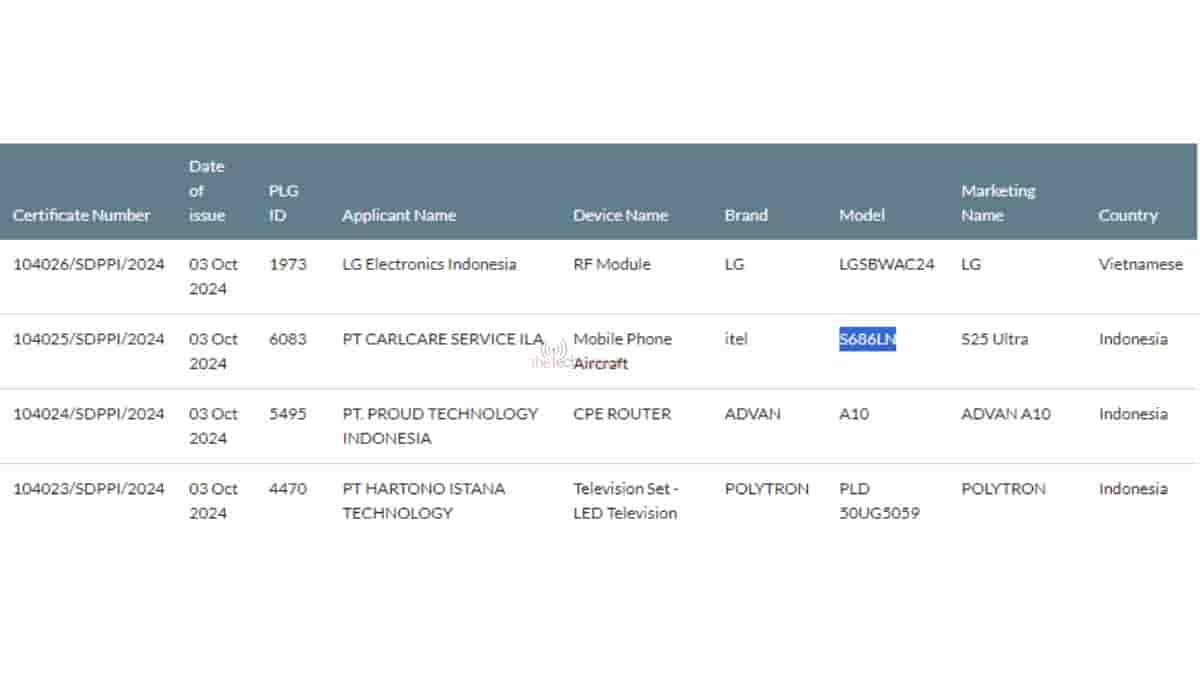The width and height of the screenshot is (1200, 675).
Task: Click the highlighted S686LN model text
Action: pyautogui.click(x=867, y=340)
